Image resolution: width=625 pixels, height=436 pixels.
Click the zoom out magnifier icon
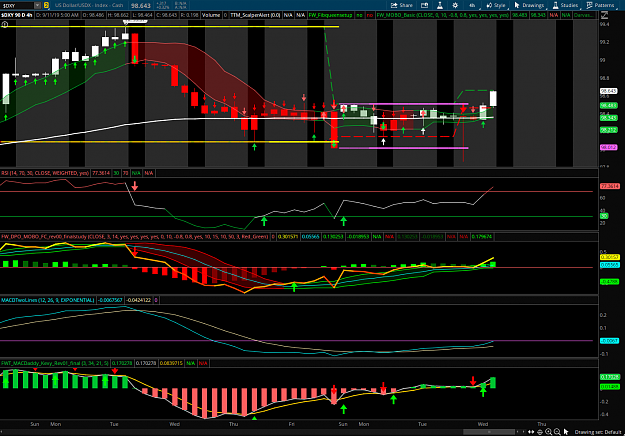click(557, 432)
